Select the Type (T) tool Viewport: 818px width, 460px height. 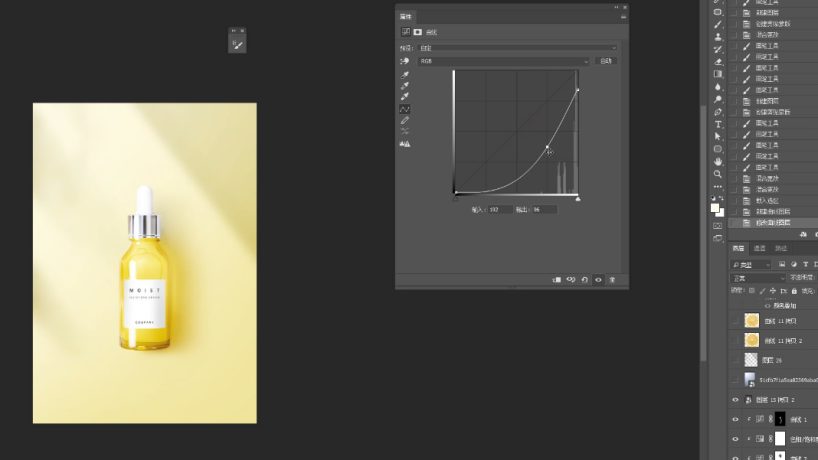[718, 124]
